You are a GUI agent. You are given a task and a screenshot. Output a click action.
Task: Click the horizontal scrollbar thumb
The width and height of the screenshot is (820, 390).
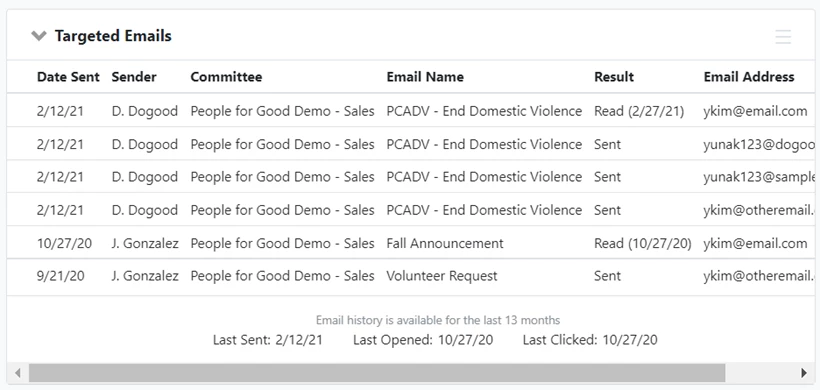click(x=377, y=373)
